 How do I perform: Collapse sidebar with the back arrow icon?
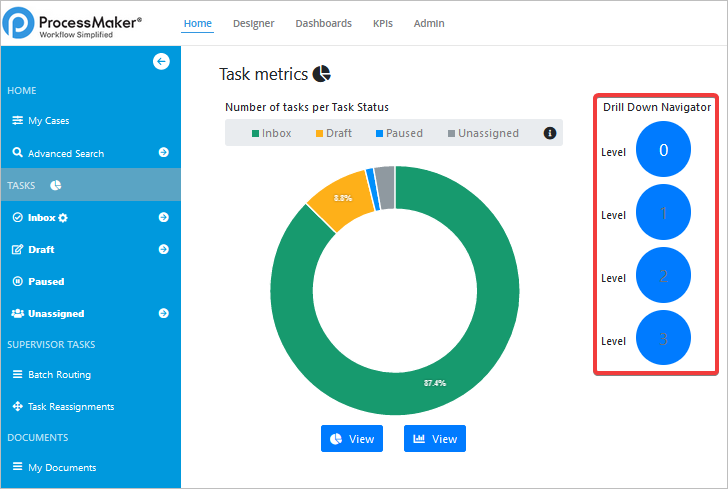click(161, 62)
